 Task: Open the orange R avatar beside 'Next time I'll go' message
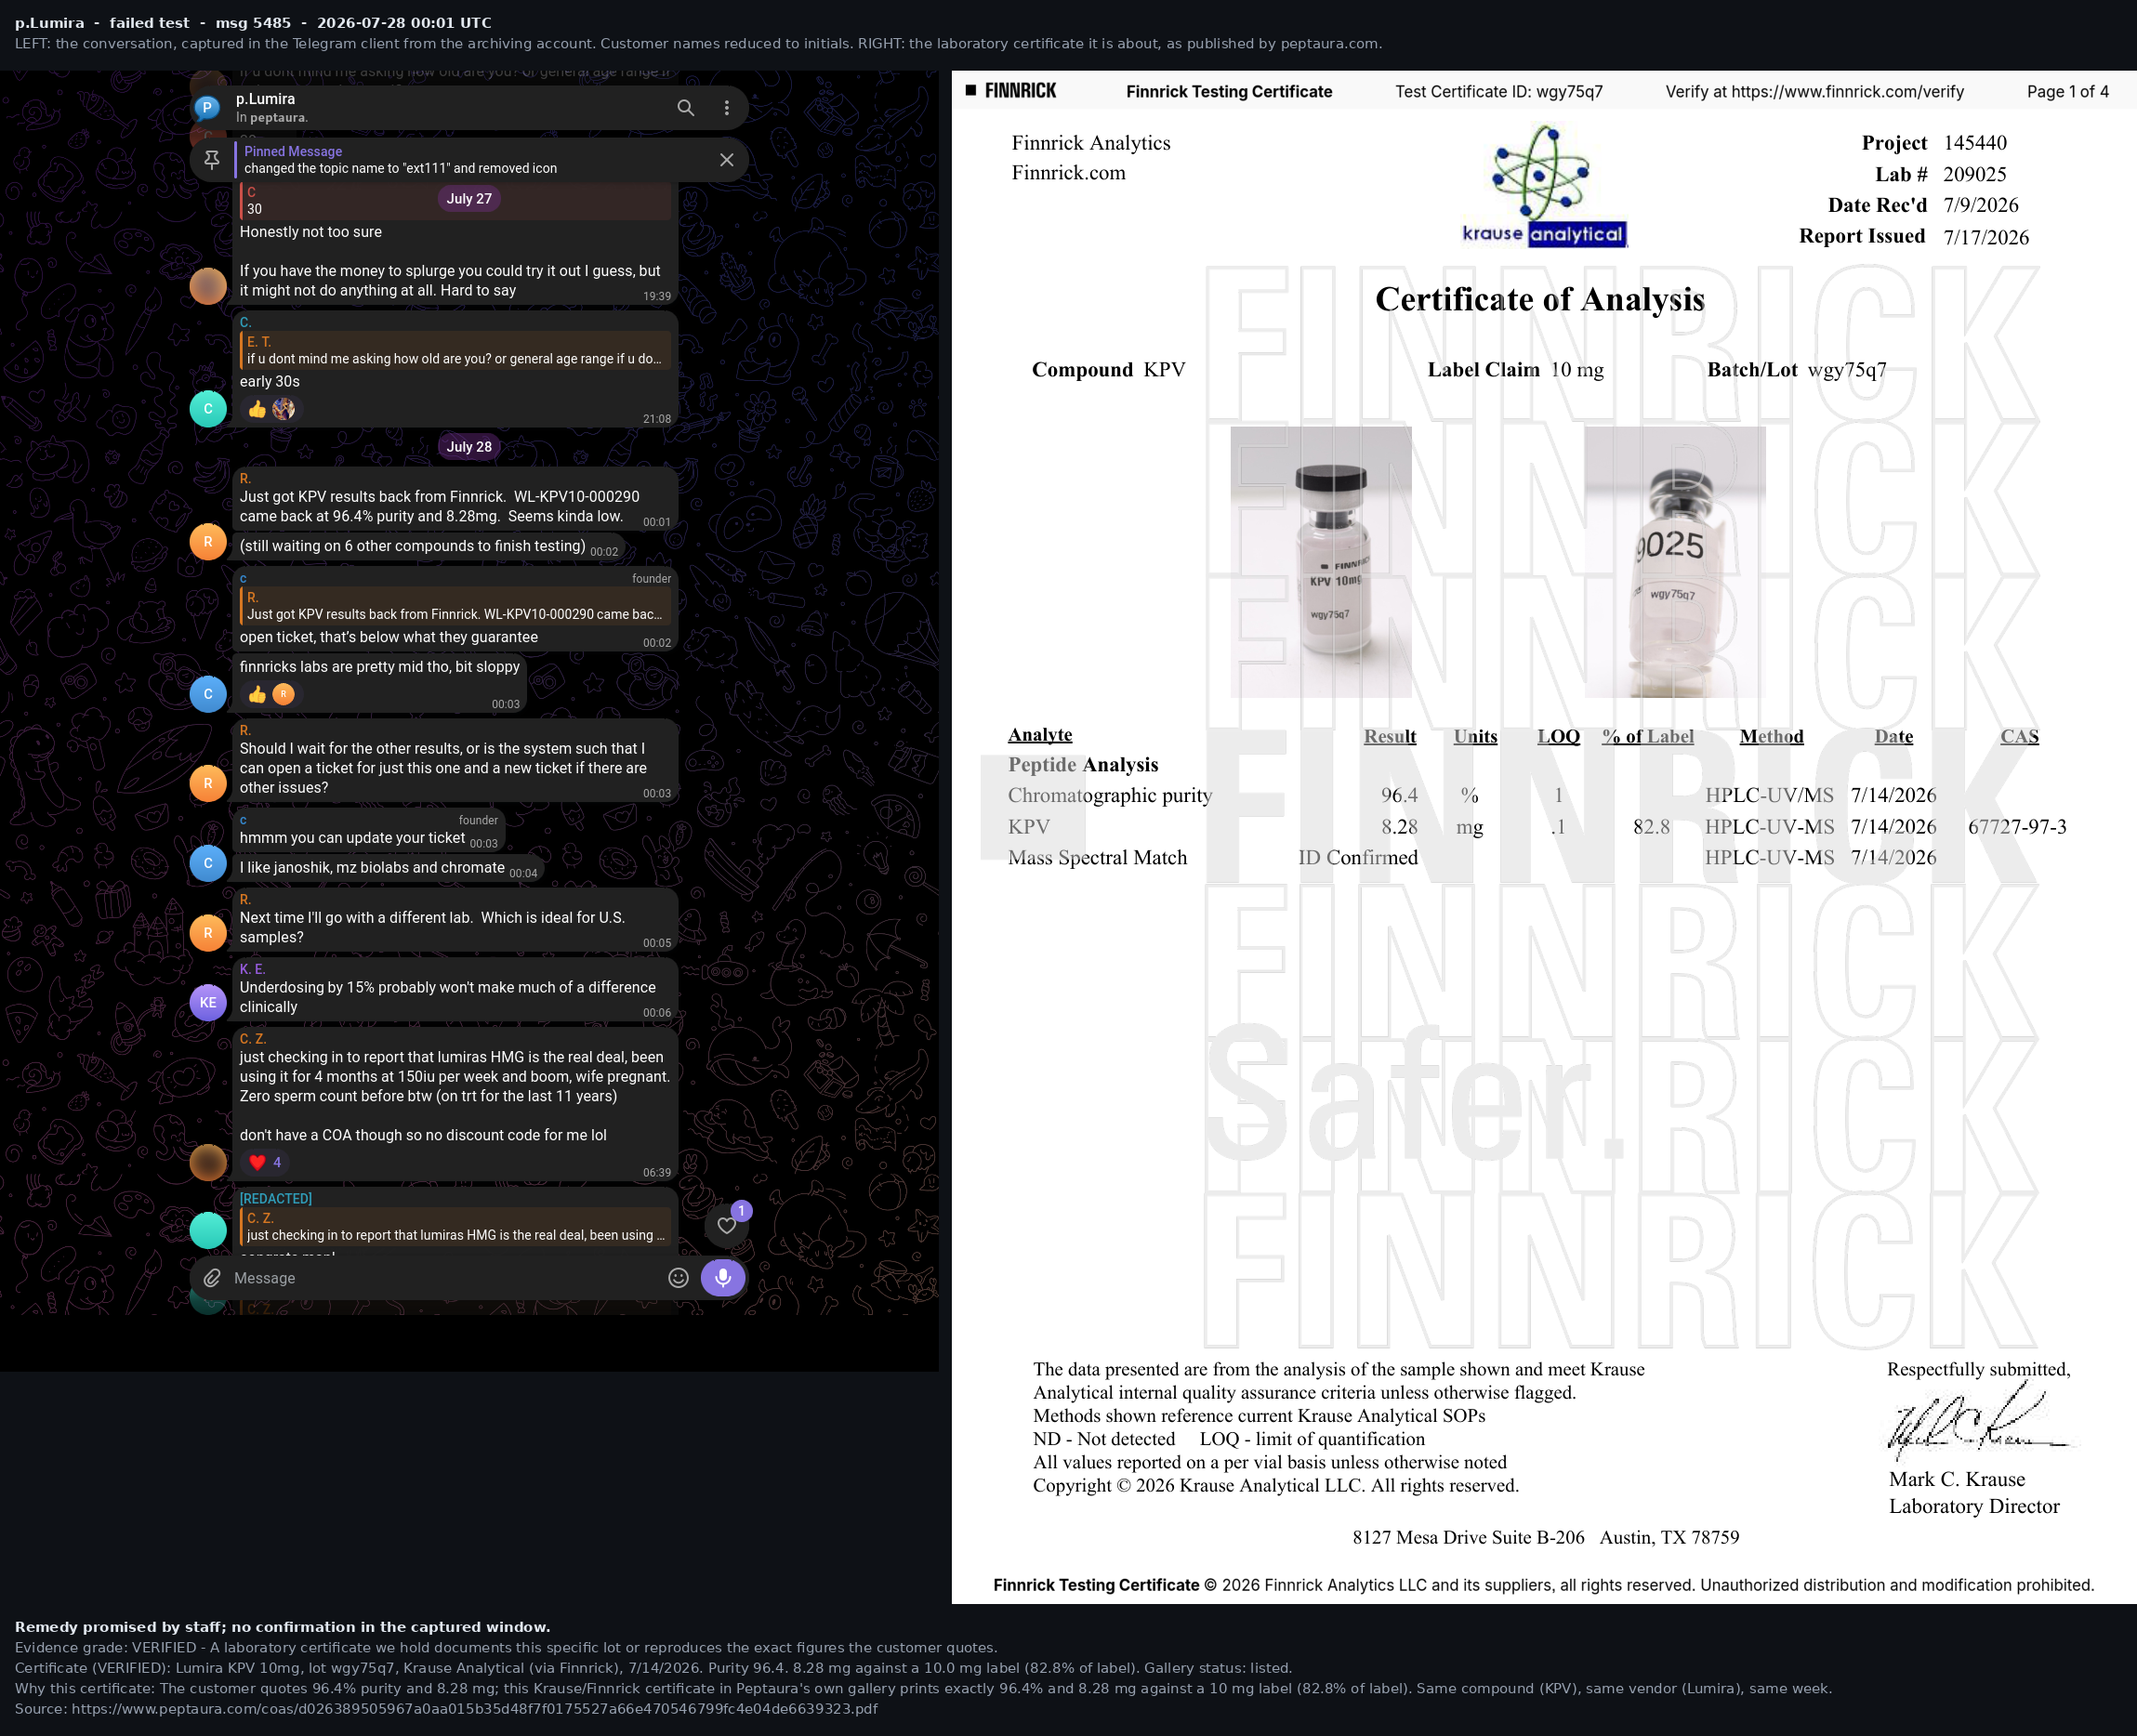[x=208, y=933]
